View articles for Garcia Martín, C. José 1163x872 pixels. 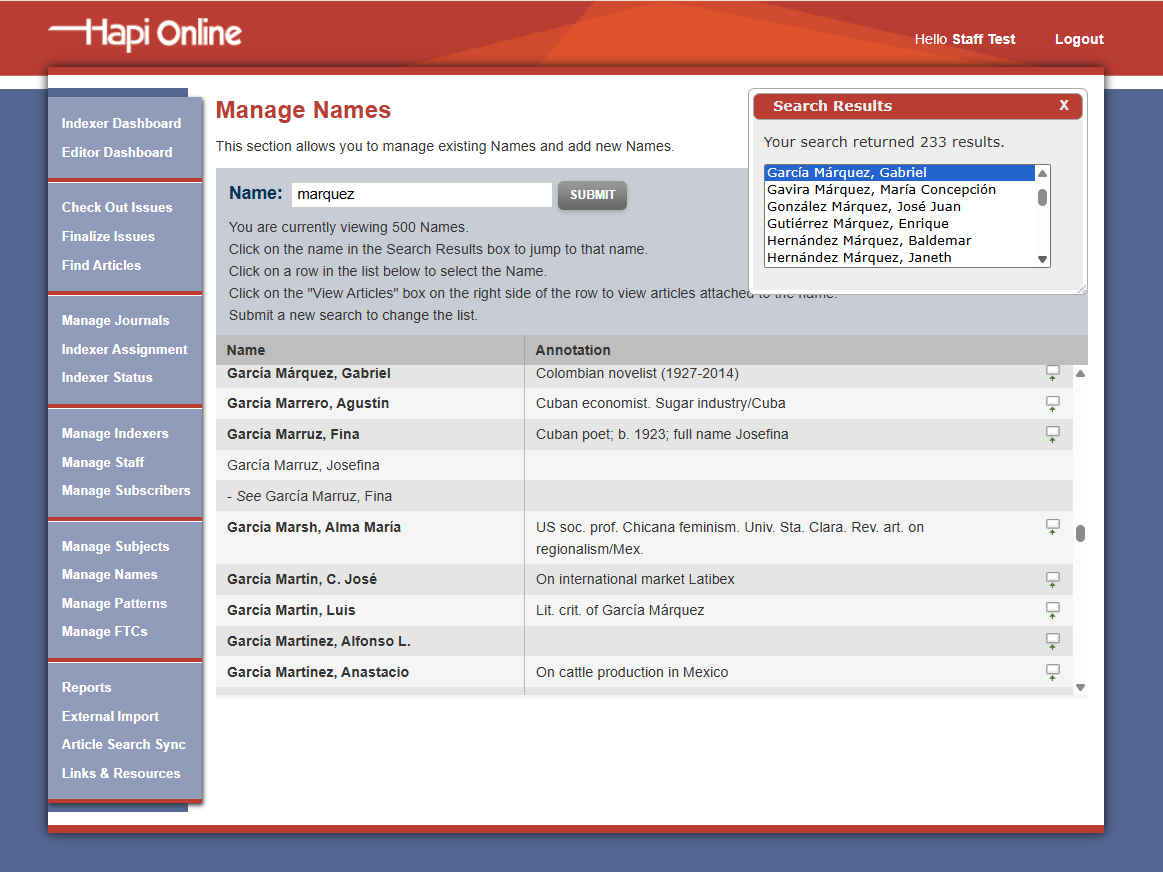coord(1052,579)
